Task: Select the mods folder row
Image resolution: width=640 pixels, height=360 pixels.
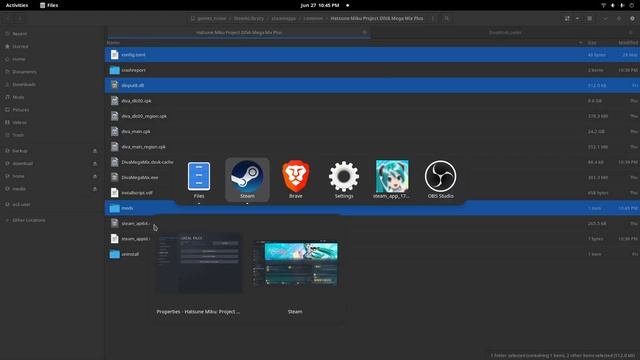Action: 372,208
